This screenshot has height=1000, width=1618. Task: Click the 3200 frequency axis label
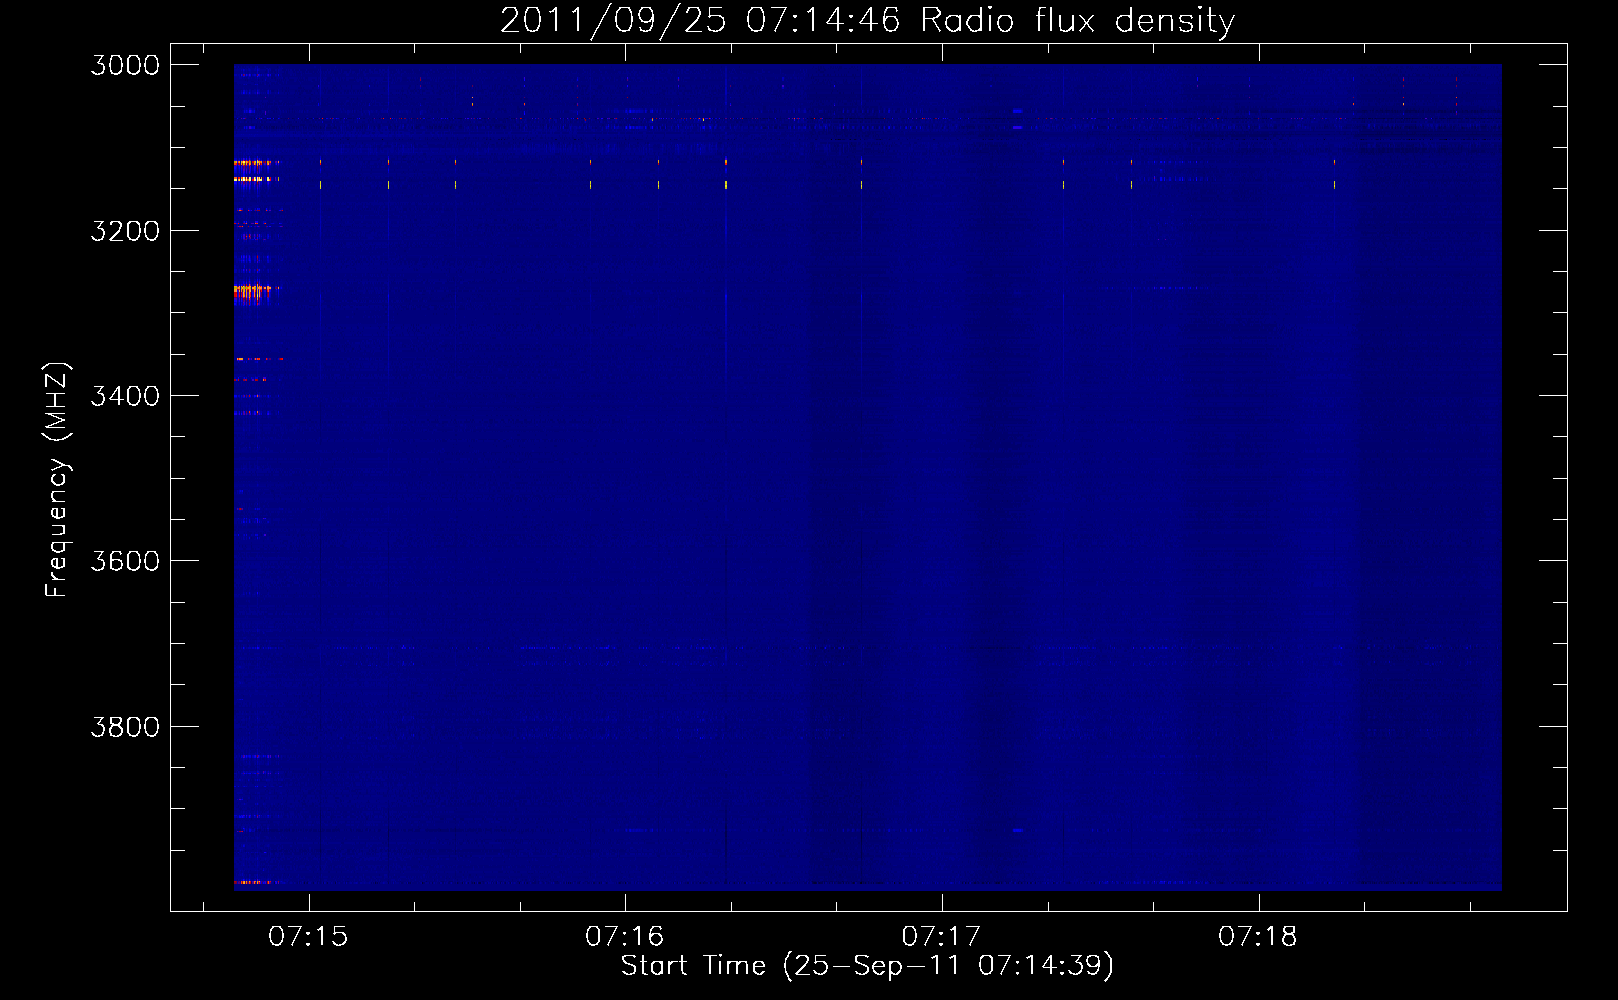pyautogui.click(x=125, y=231)
